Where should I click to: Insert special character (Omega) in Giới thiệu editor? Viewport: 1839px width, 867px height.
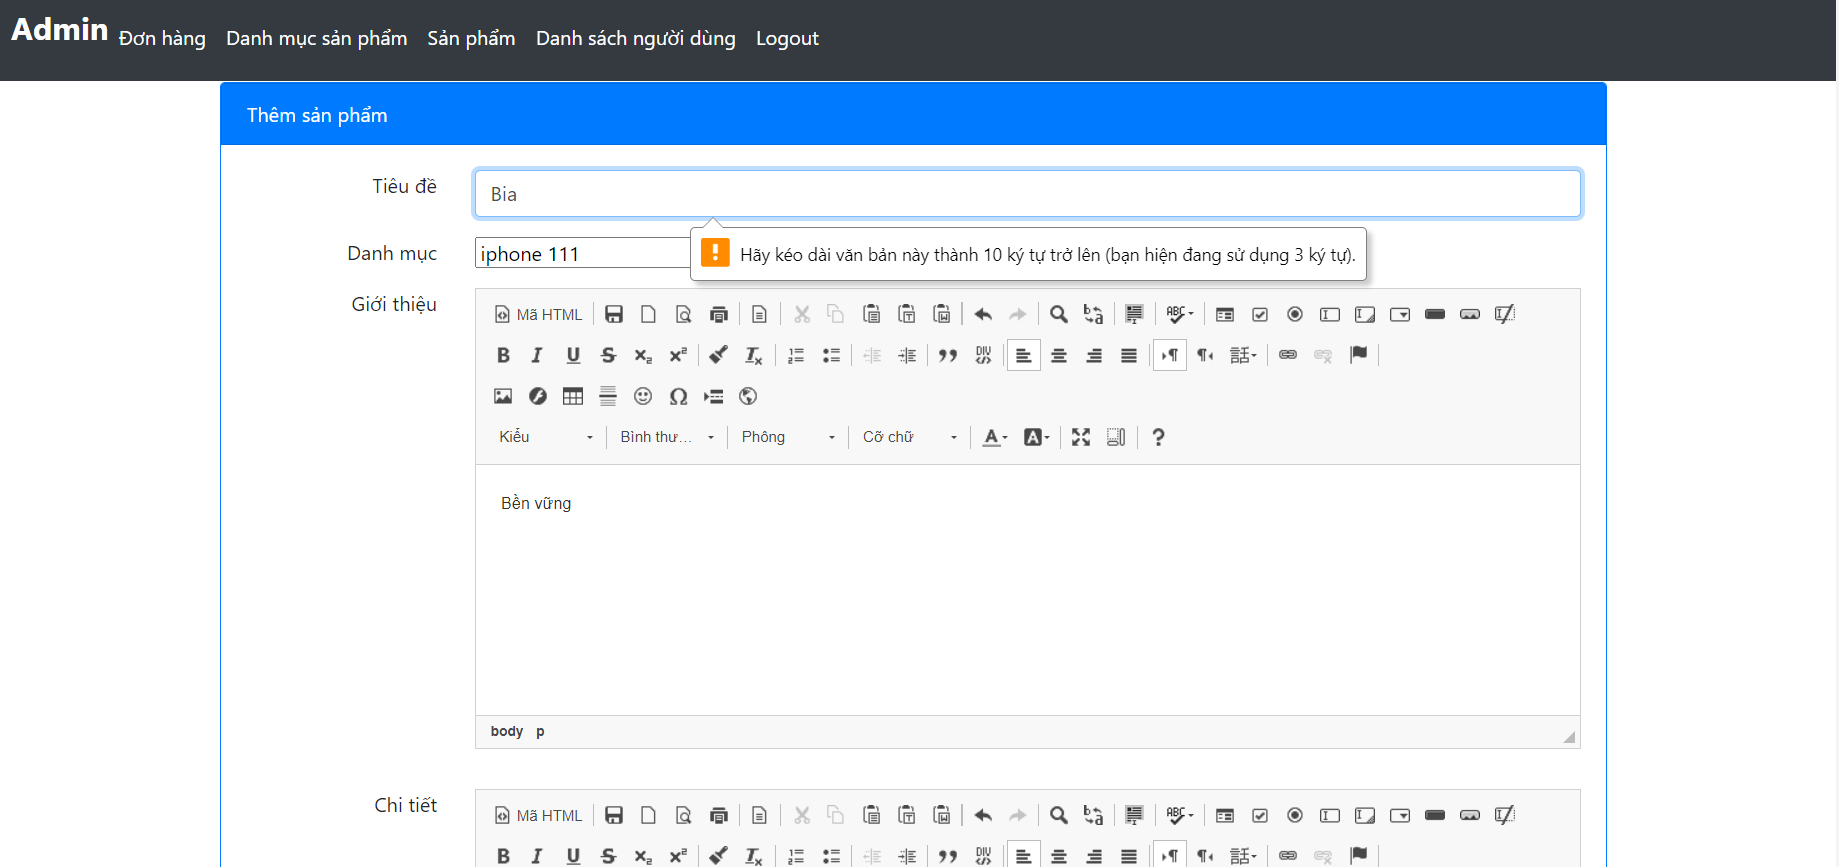pyautogui.click(x=678, y=397)
